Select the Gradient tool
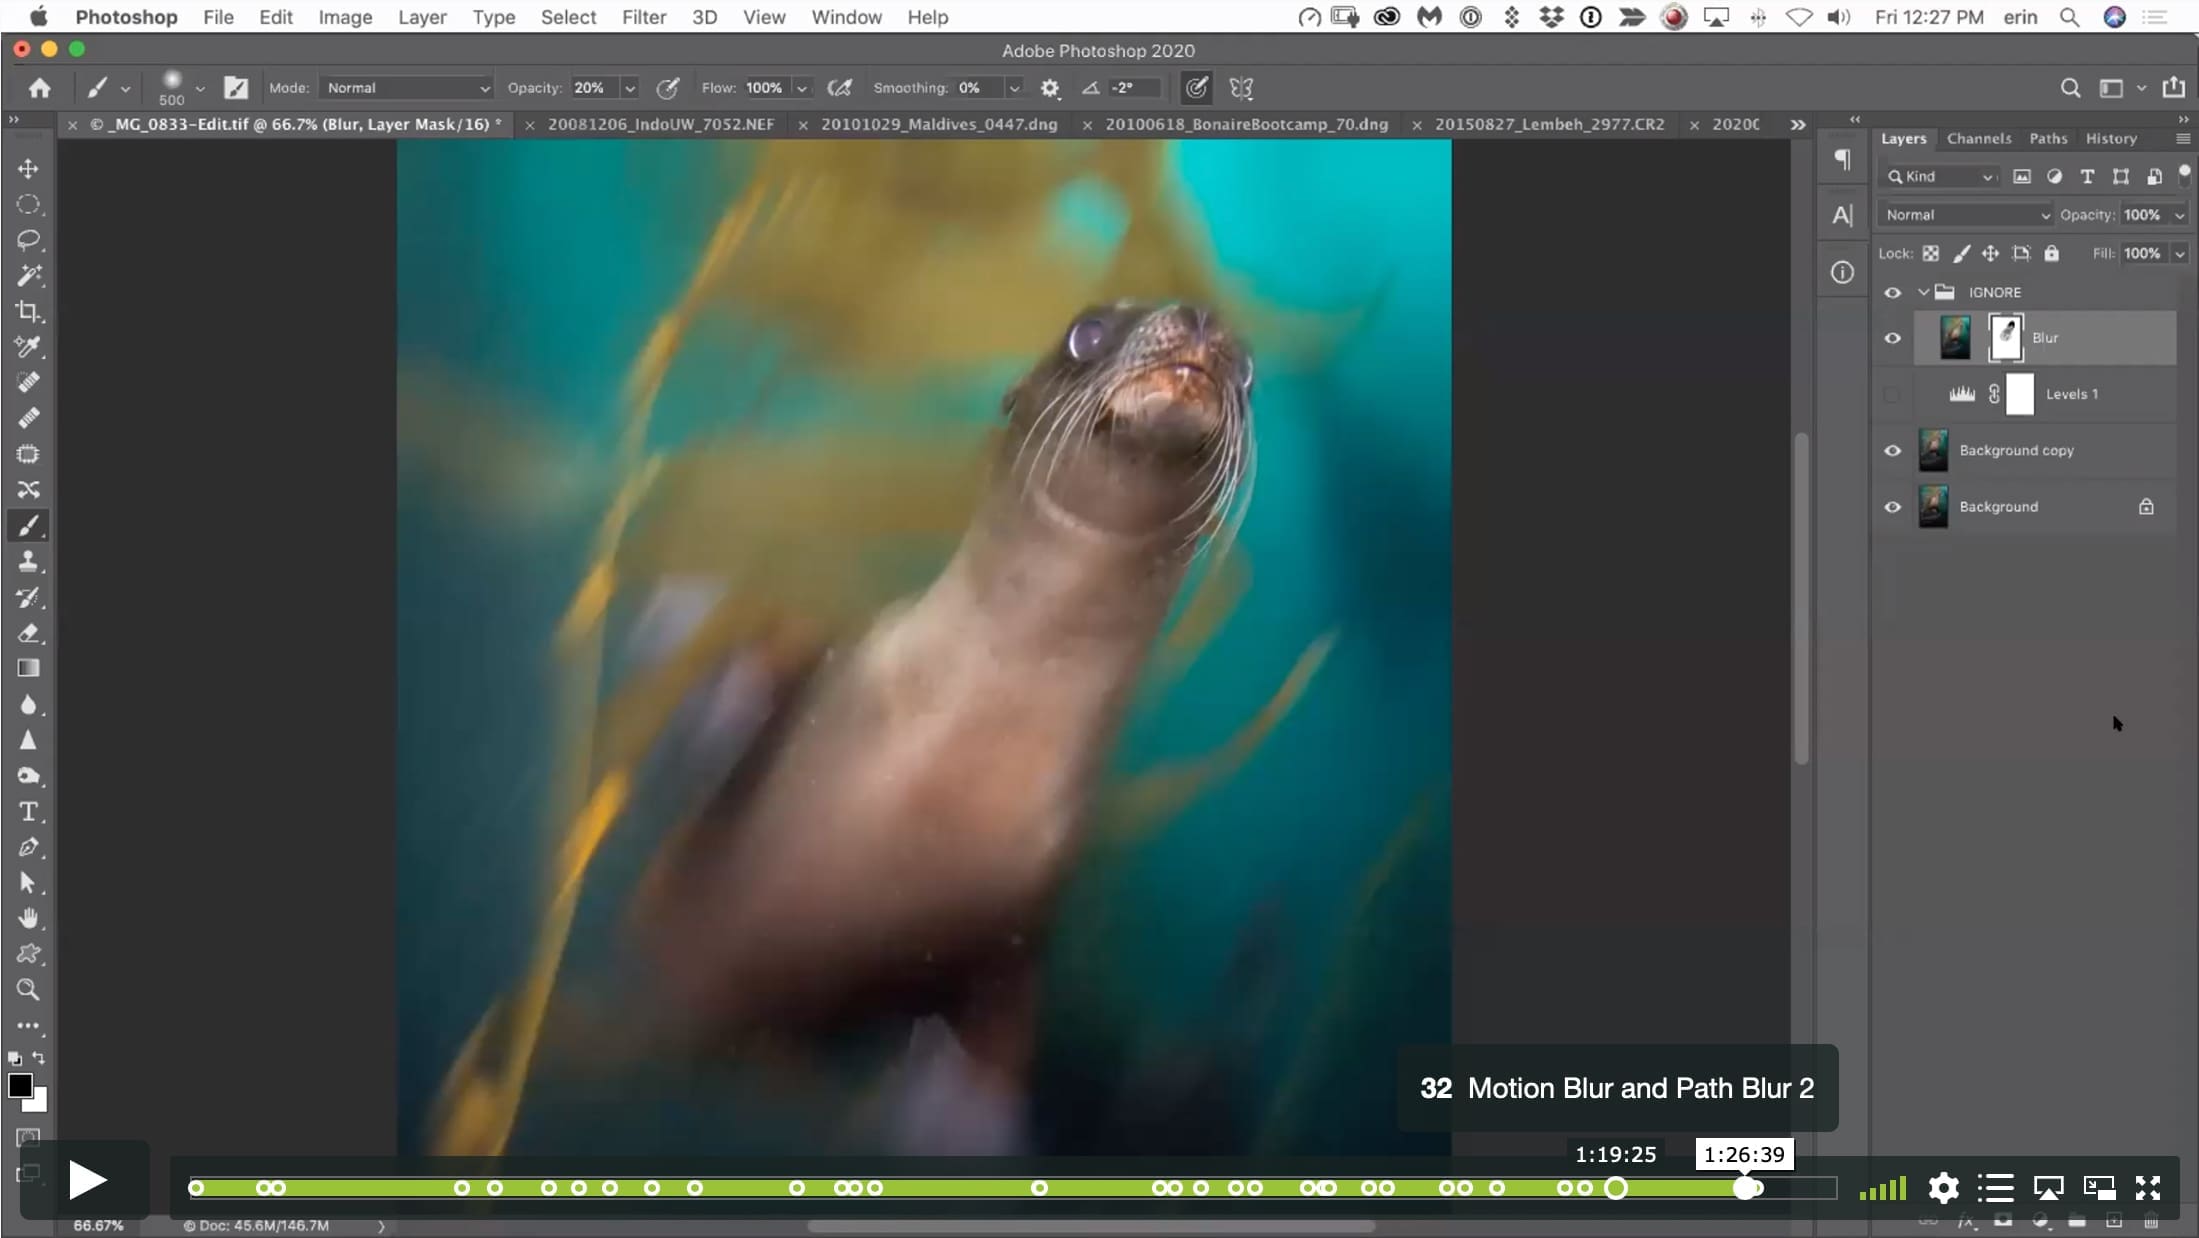This screenshot has width=2199, height=1238. pyautogui.click(x=28, y=668)
